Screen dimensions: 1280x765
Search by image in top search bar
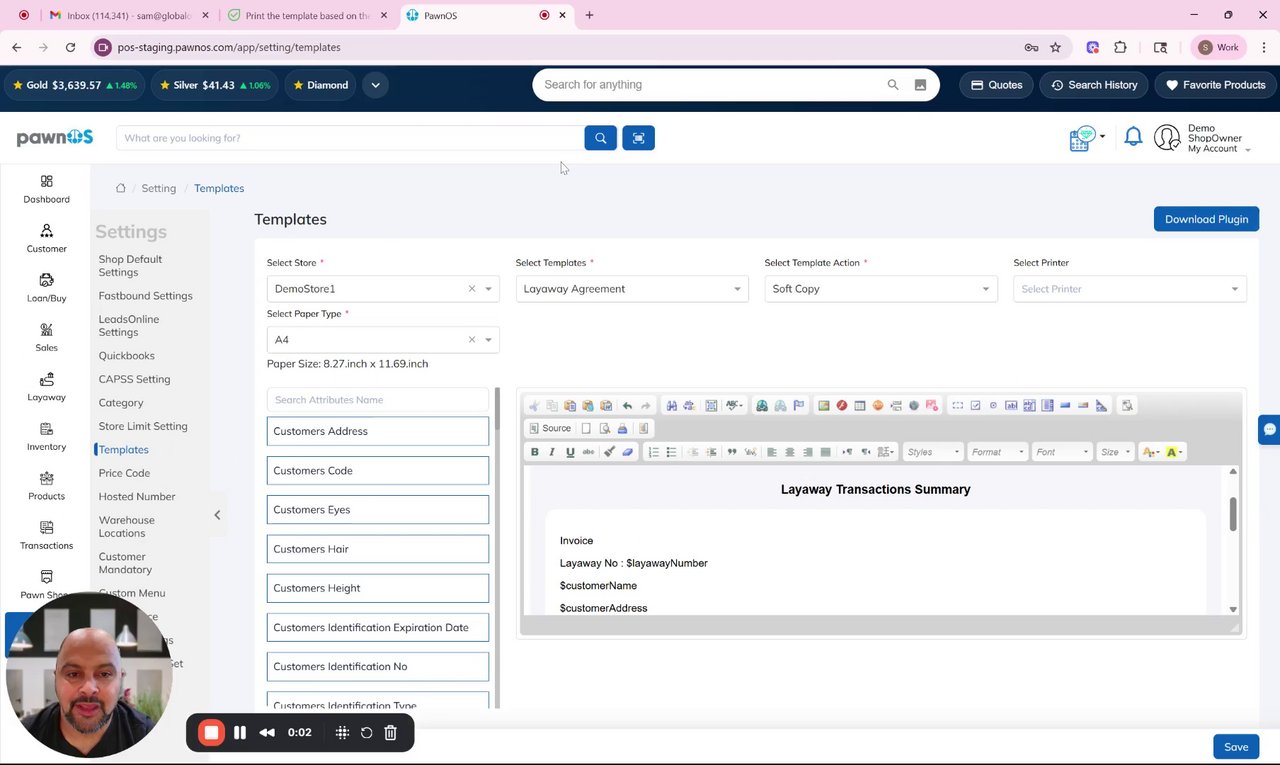[x=920, y=85]
